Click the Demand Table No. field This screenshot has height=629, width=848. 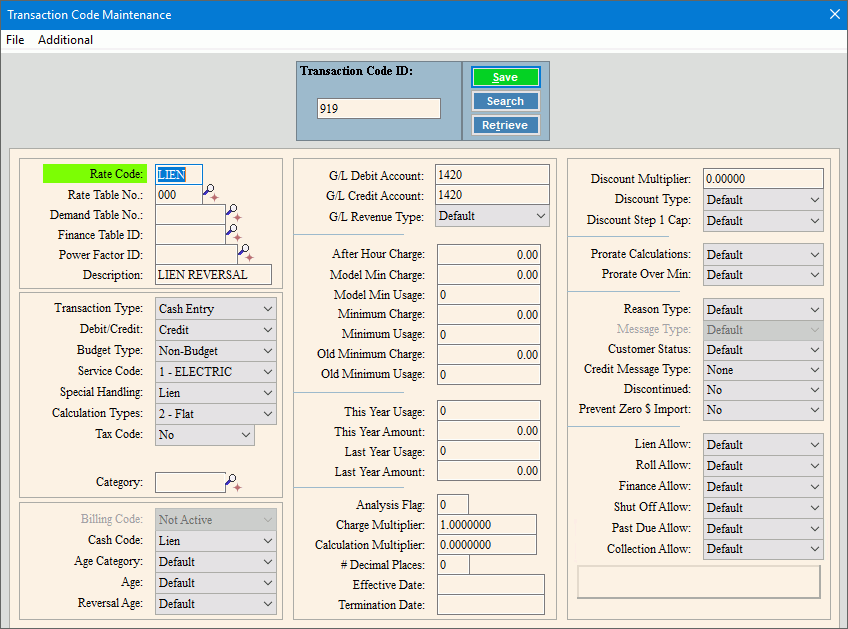click(190, 215)
